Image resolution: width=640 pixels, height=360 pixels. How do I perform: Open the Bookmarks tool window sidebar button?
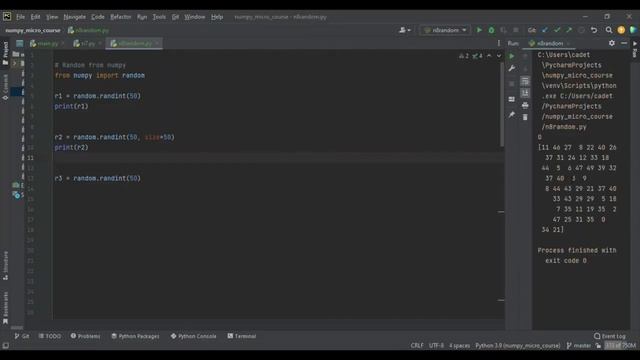5,308
